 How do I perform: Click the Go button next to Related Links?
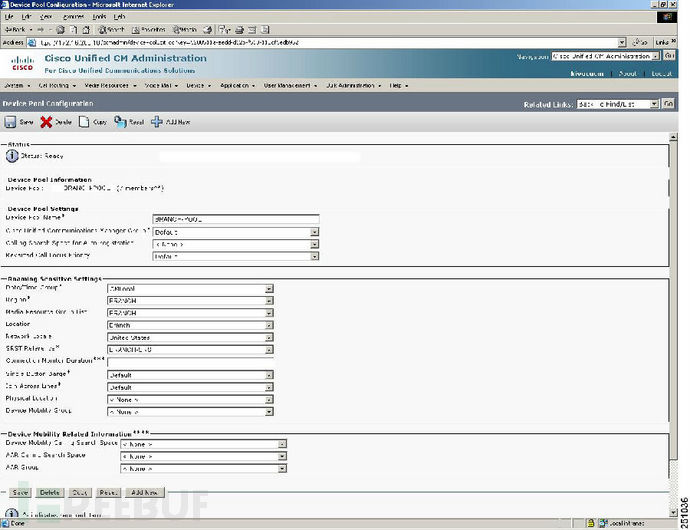tap(668, 104)
